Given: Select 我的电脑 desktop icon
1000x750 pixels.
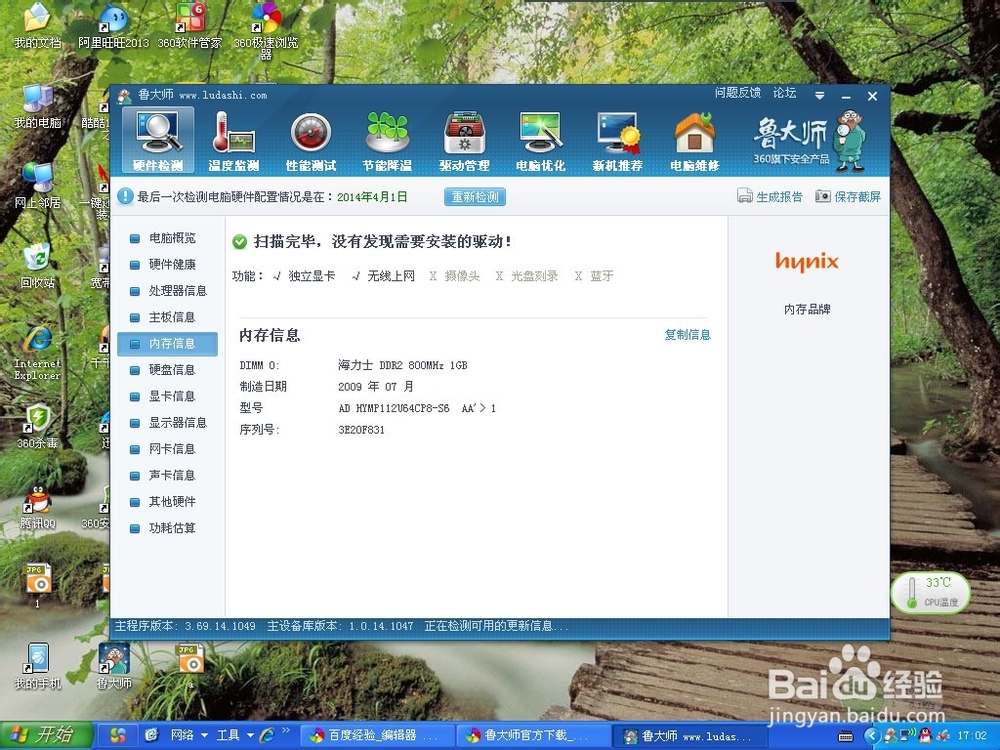Looking at the screenshot, I should 37,106.
